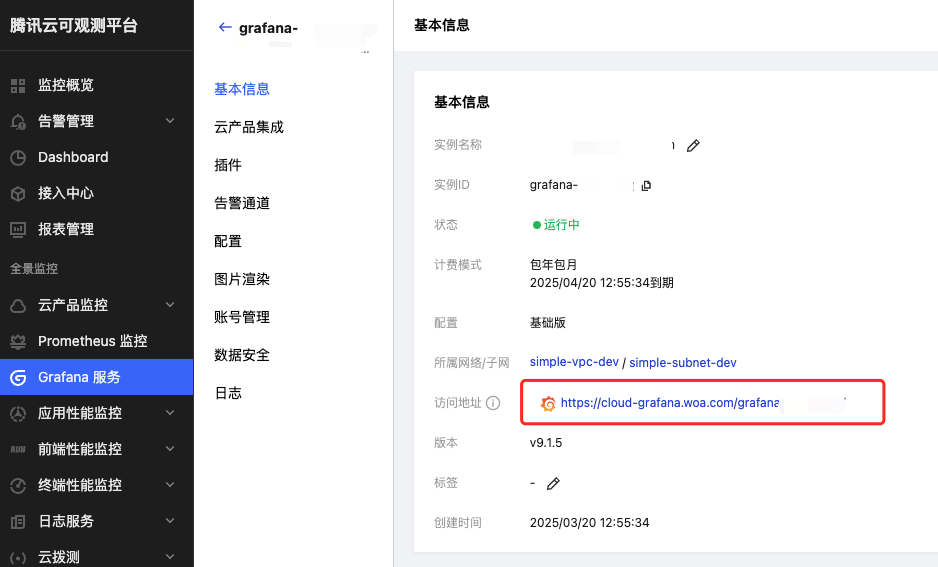
Task: Switch to the 云产品集成 tab
Action: click(249, 127)
